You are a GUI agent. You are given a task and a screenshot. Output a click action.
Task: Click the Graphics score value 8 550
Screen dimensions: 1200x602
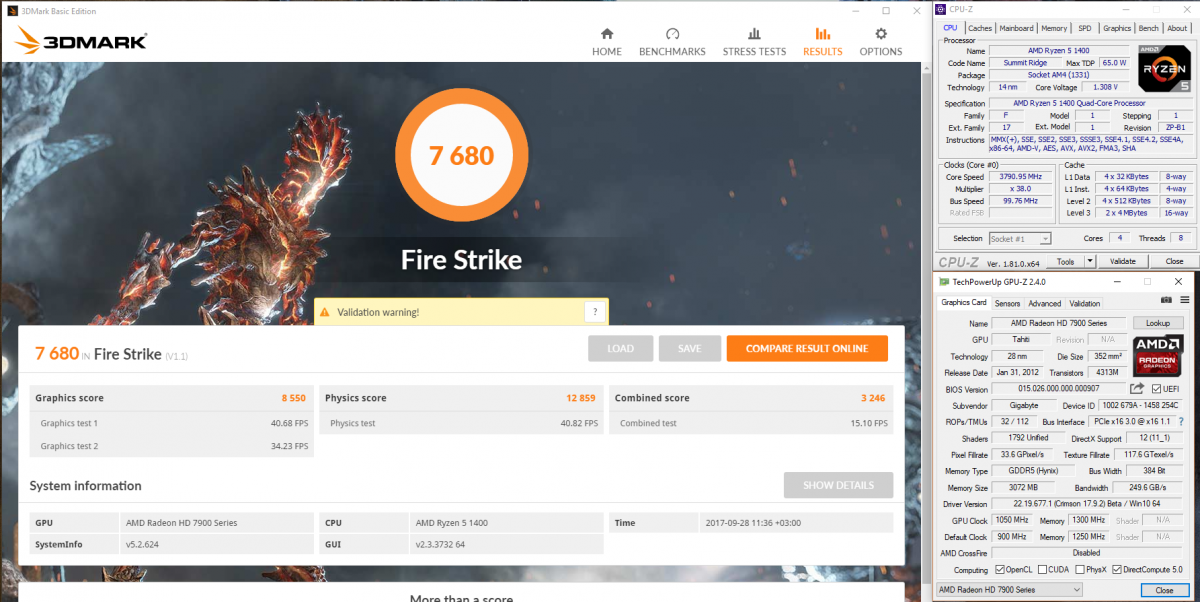pyautogui.click(x=293, y=398)
